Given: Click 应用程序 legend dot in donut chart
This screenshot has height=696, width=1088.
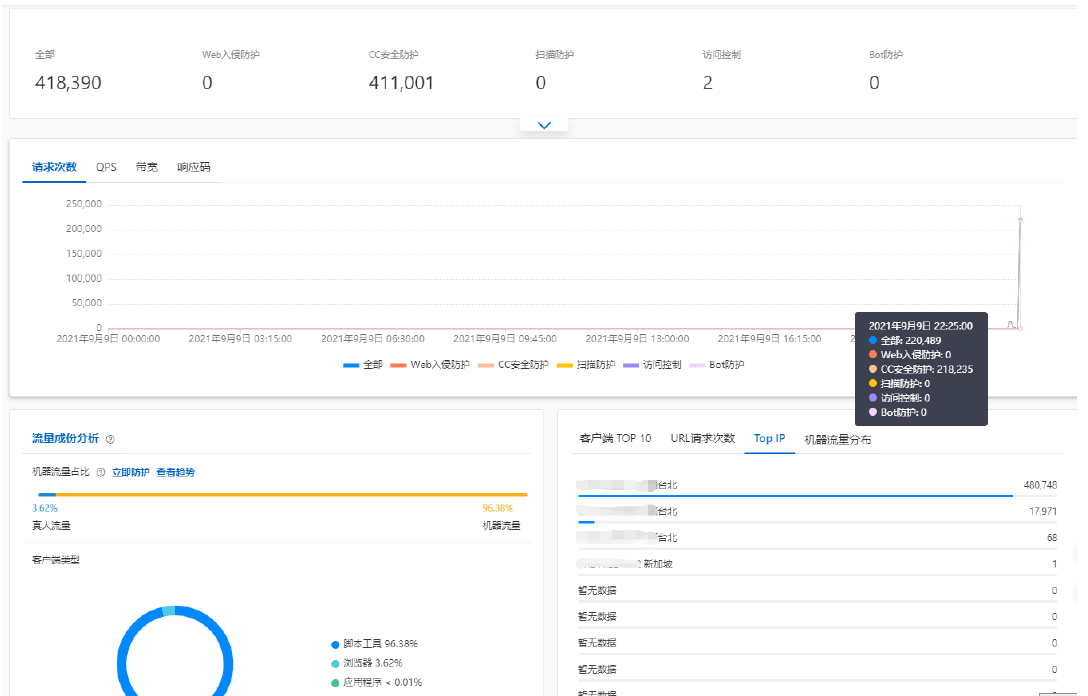Looking at the screenshot, I should pyautogui.click(x=335, y=683).
